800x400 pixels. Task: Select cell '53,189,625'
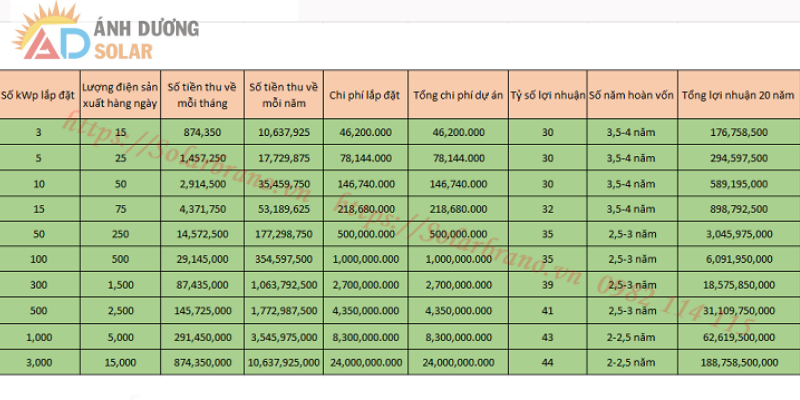[284, 209]
